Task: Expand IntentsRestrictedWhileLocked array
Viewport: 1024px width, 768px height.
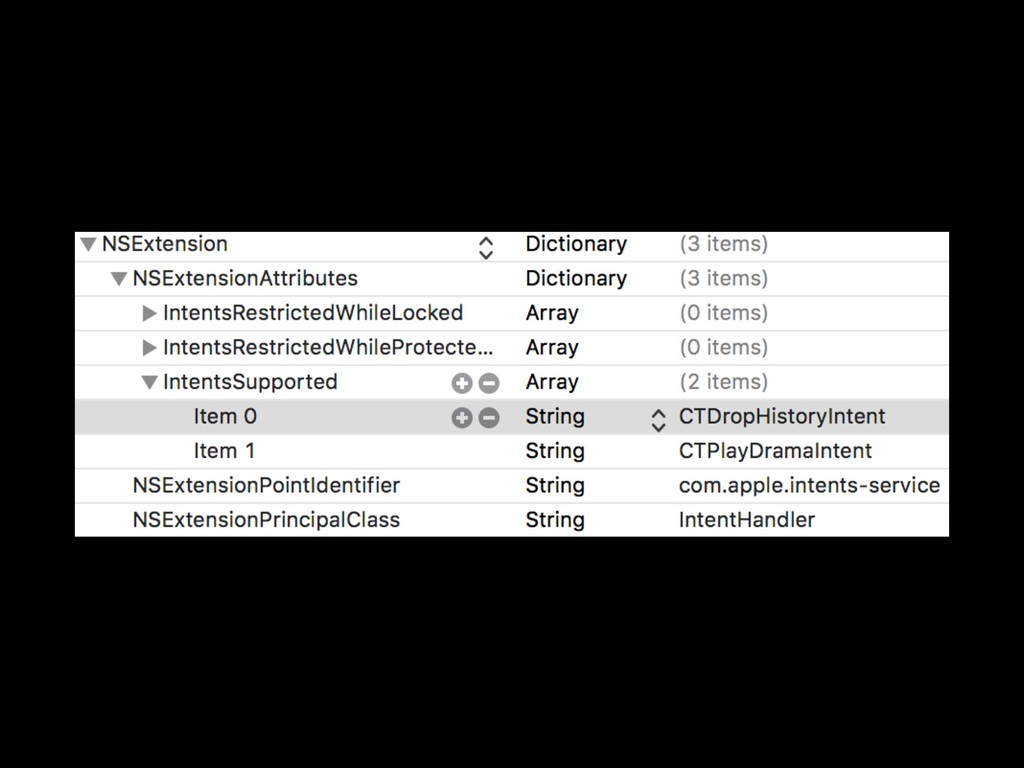Action: point(150,313)
